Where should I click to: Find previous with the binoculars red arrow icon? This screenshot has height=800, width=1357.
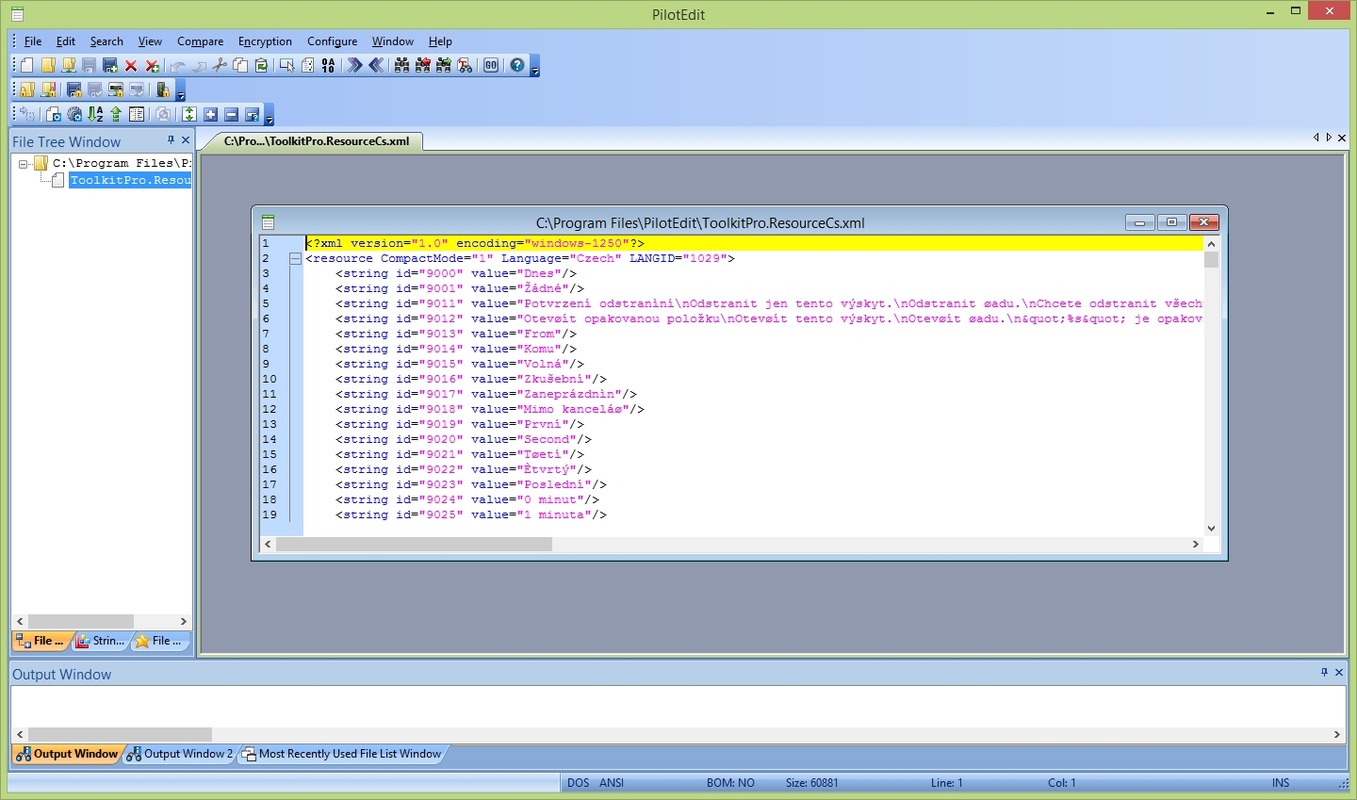pos(423,65)
